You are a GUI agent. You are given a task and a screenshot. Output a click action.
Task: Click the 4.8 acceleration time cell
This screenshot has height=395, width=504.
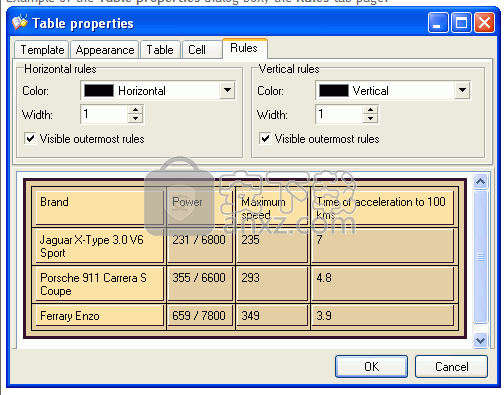pyautogui.click(x=383, y=284)
